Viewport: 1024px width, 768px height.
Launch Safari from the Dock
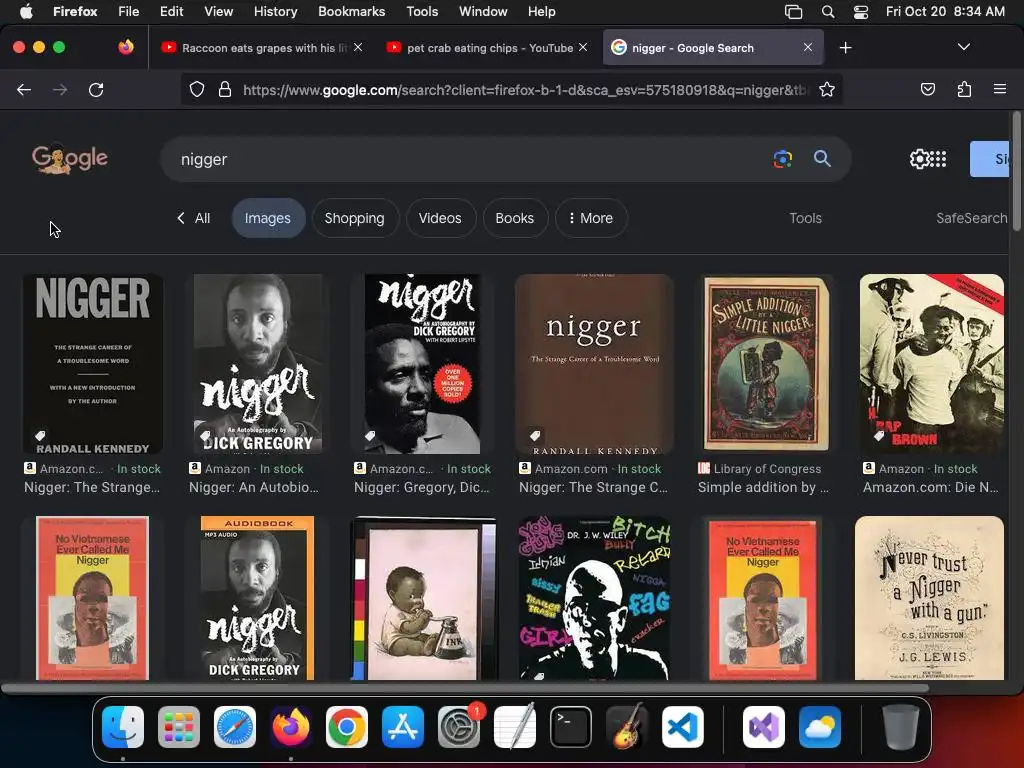235,727
